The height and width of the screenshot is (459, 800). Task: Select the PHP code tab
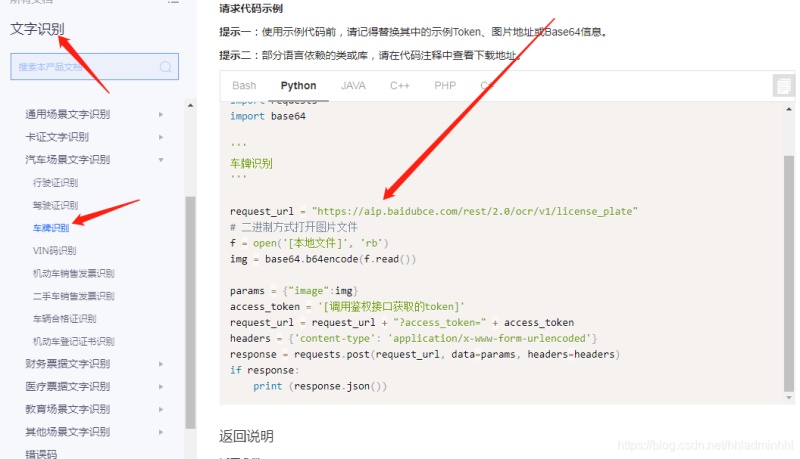pyautogui.click(x=445, y=86)
